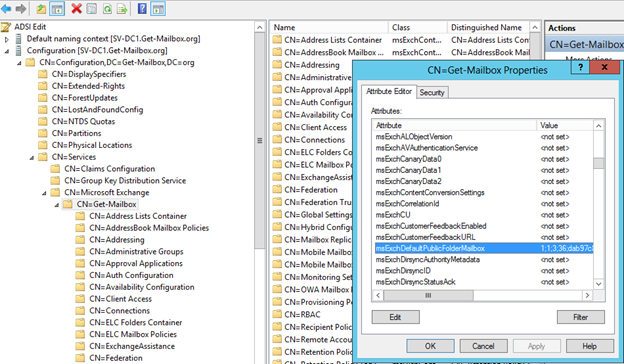Click the dialog's help question mark title button
Image resolution: width=624 pixels, height=364 pixels.
coord(580,67)
